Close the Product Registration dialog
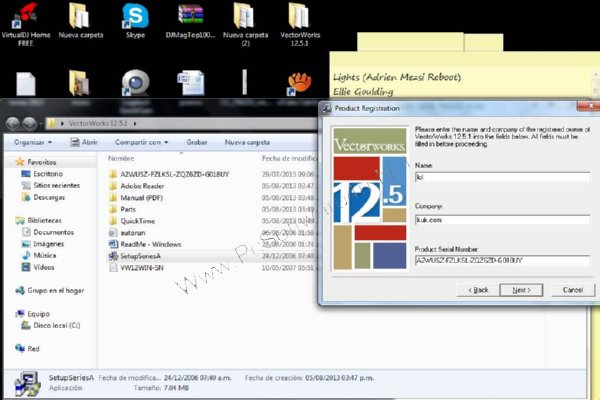 tap(590, 105)
